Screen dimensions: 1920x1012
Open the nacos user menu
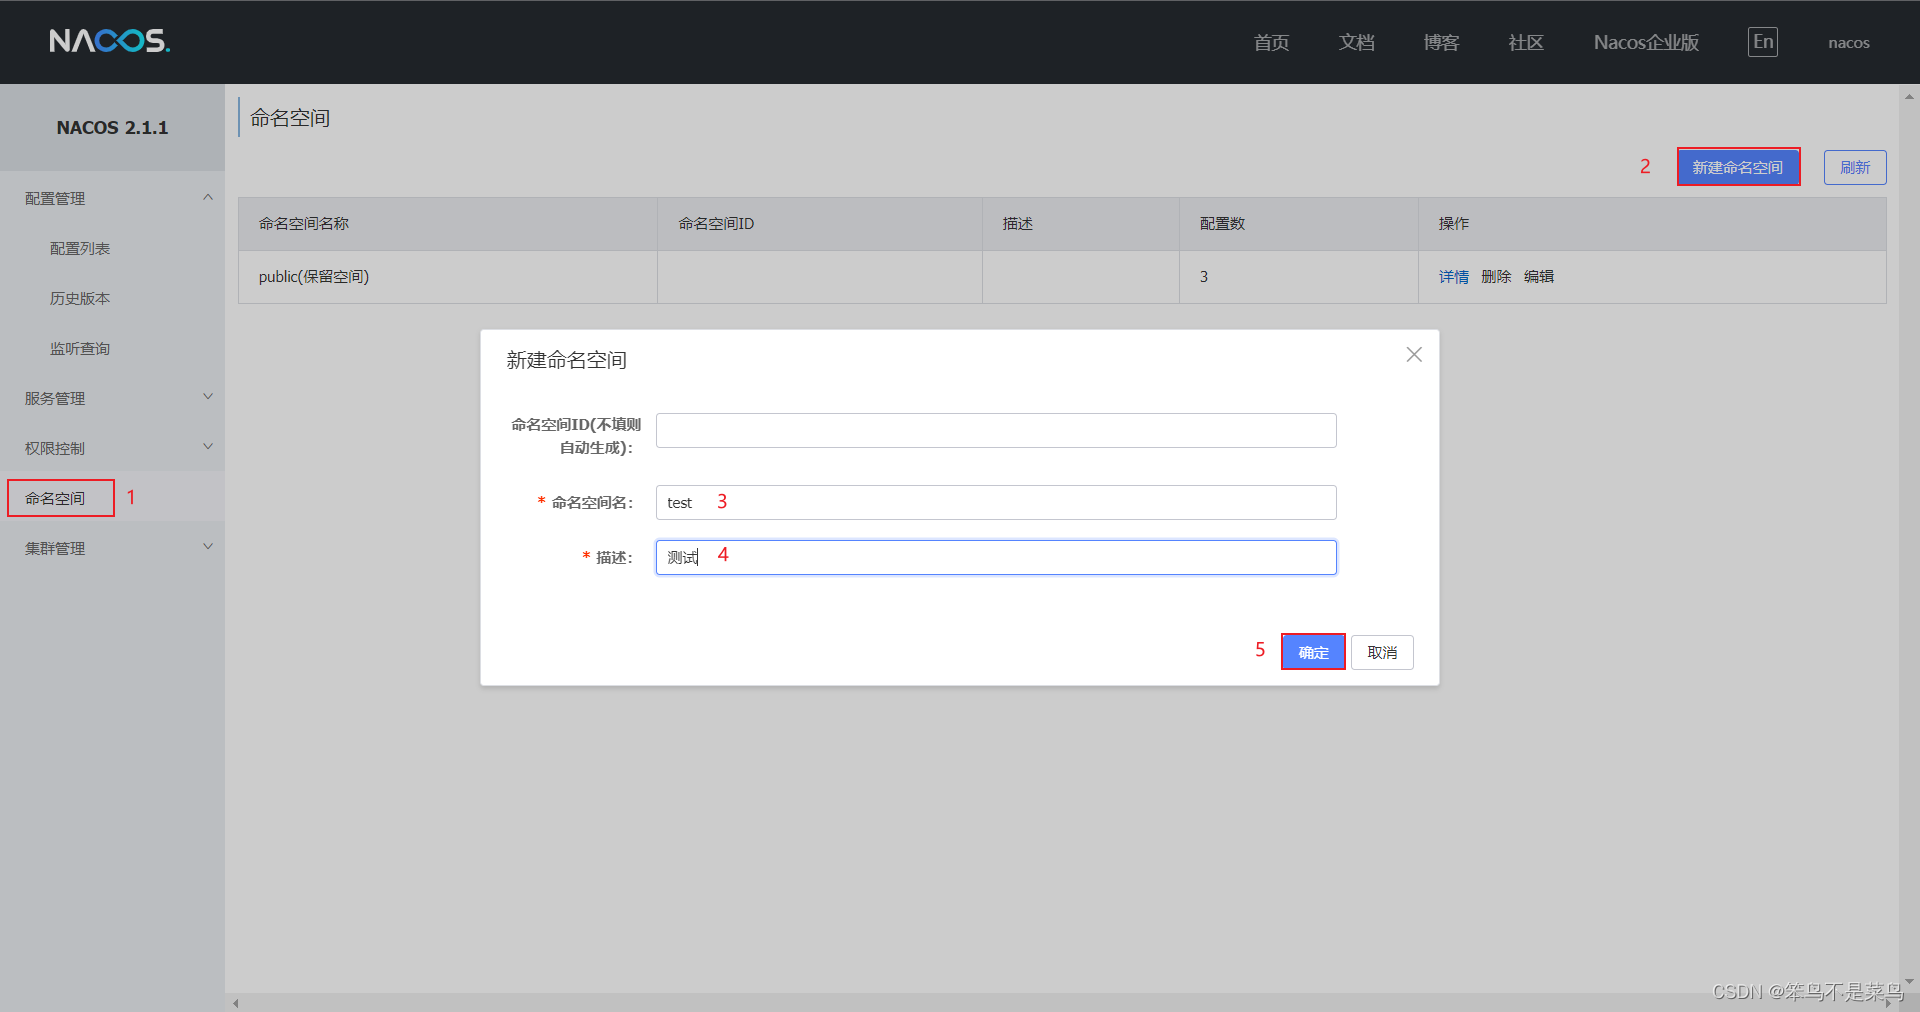pyautogui.click(x=1849, y=42)
